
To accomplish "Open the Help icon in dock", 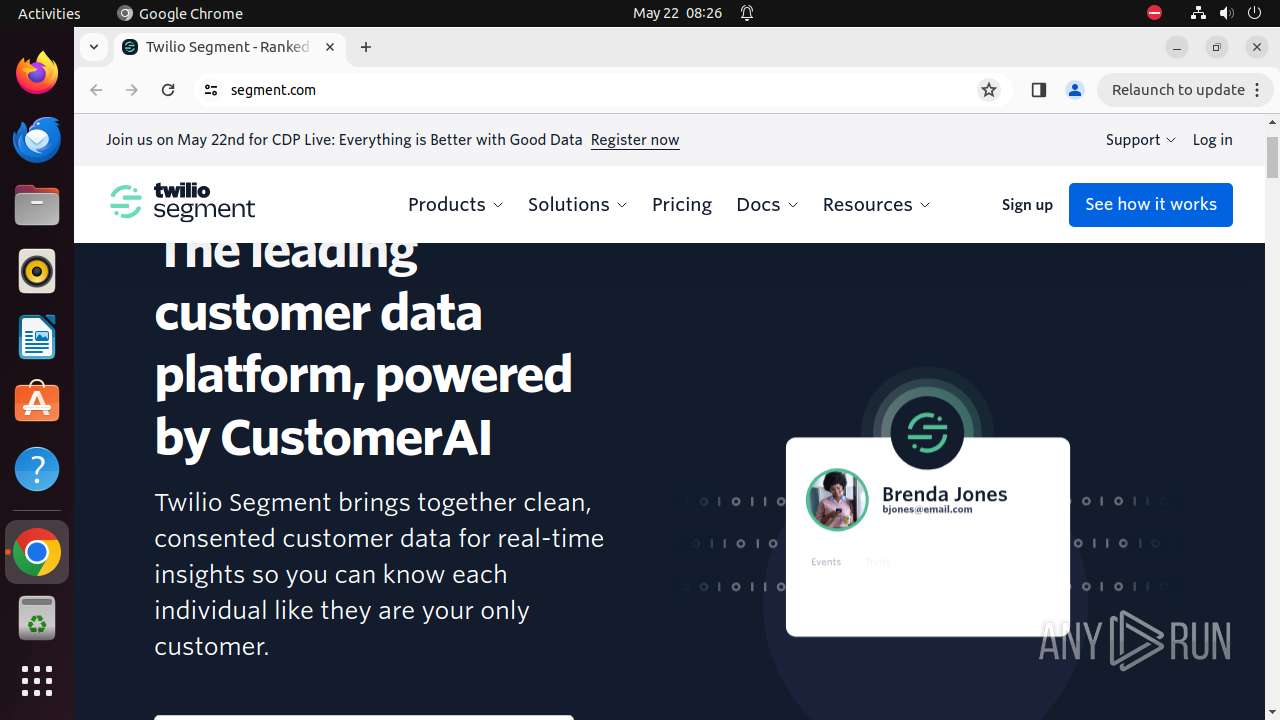I will tap(37, 469).
